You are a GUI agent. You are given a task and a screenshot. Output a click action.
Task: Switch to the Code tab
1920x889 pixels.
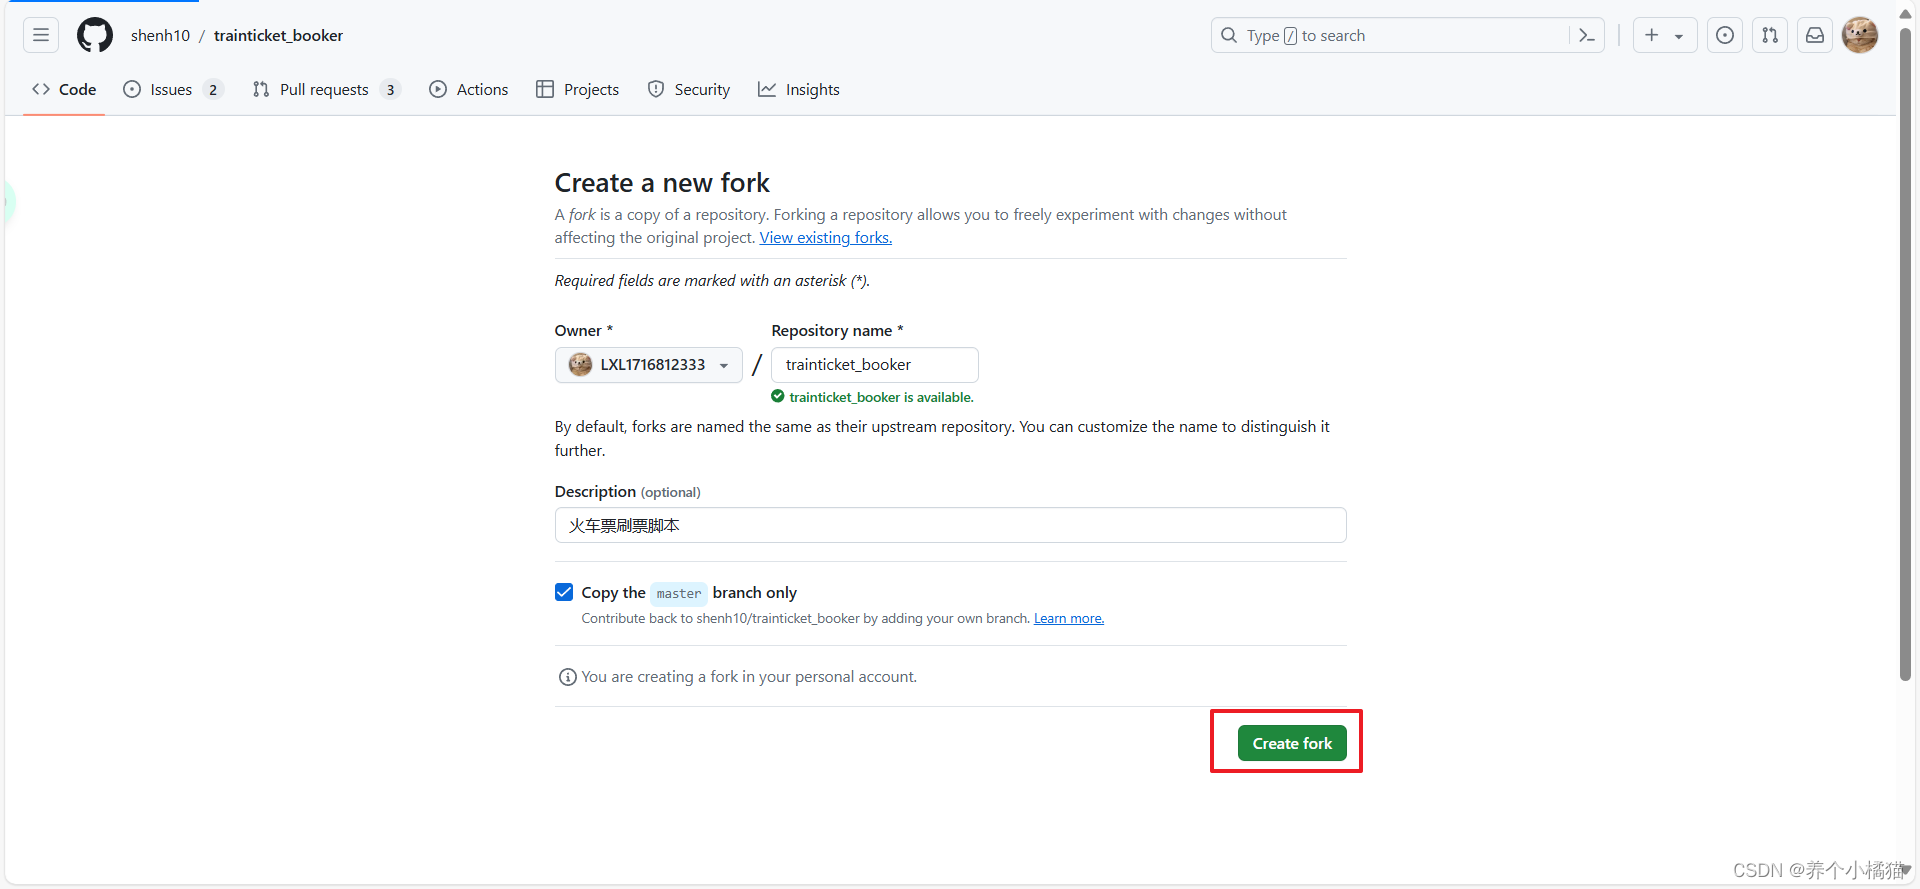pyautogui.click(x=64, y=89)
